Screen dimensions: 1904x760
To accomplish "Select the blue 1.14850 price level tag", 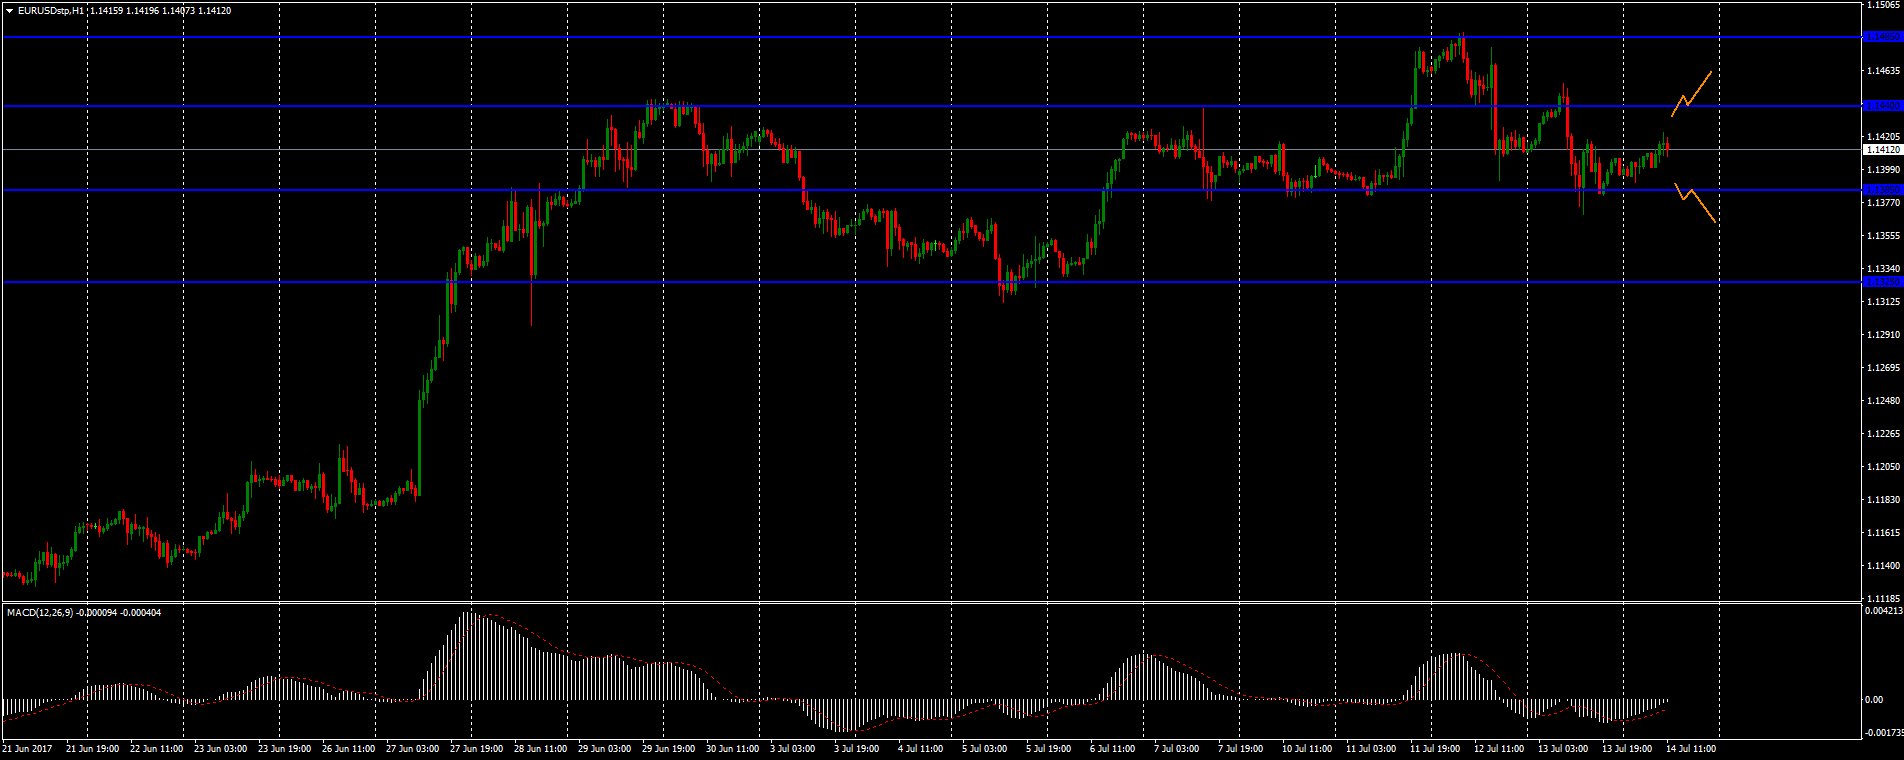I will [x=1881, y=37].
